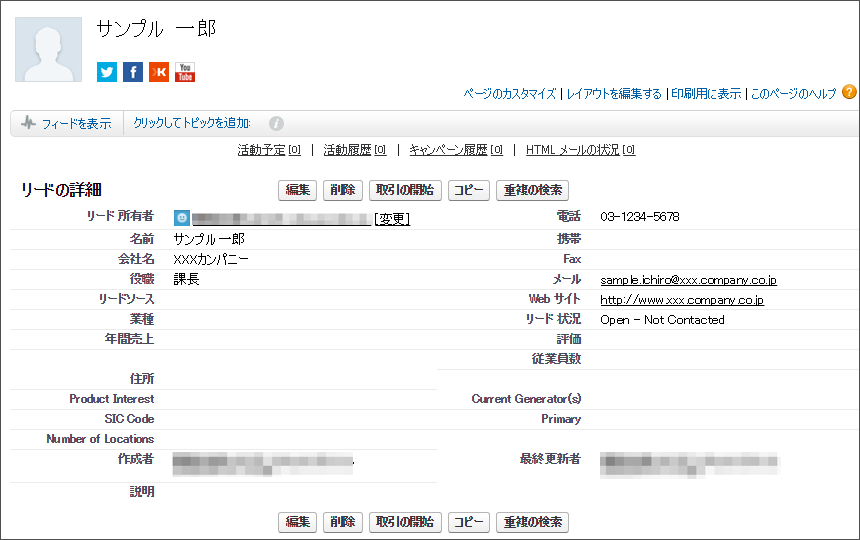Click the orange help question mark icon
This screenshot has width=860, height=540.
click(849, 92)
